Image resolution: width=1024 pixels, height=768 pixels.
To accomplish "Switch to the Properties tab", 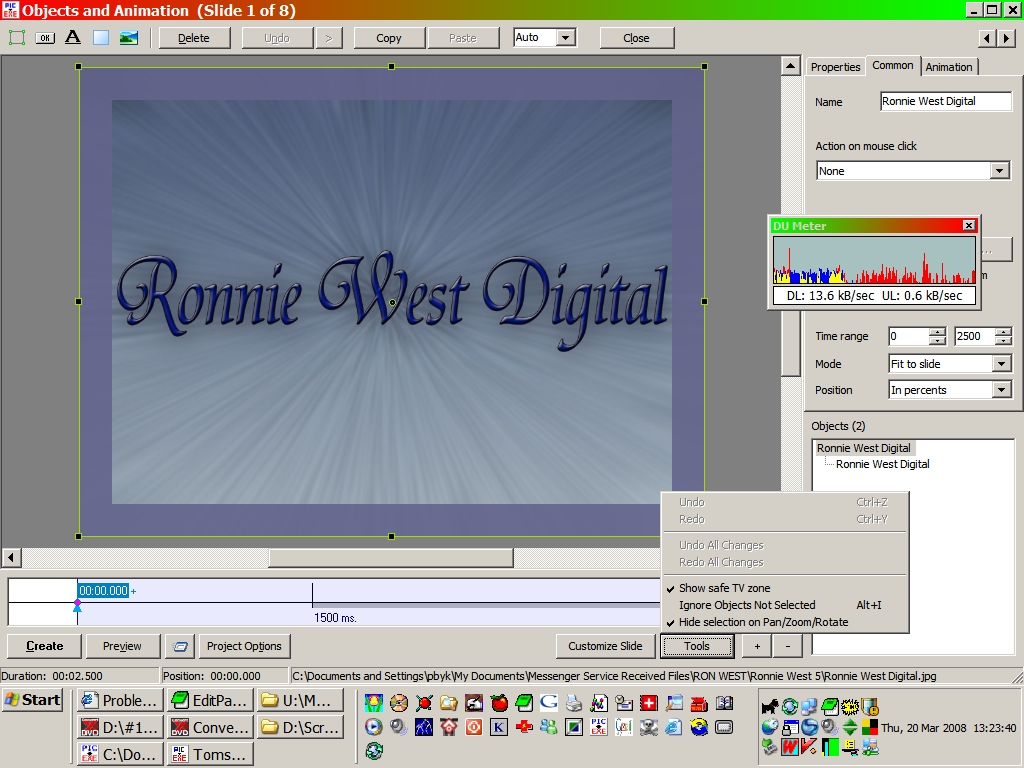I will [x=835, y=67].
